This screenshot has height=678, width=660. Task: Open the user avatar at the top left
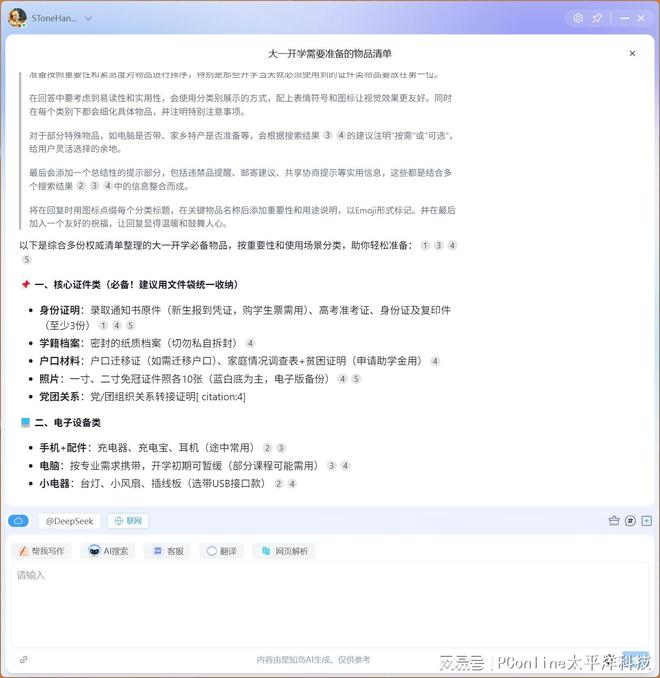(x=17, y=18)
